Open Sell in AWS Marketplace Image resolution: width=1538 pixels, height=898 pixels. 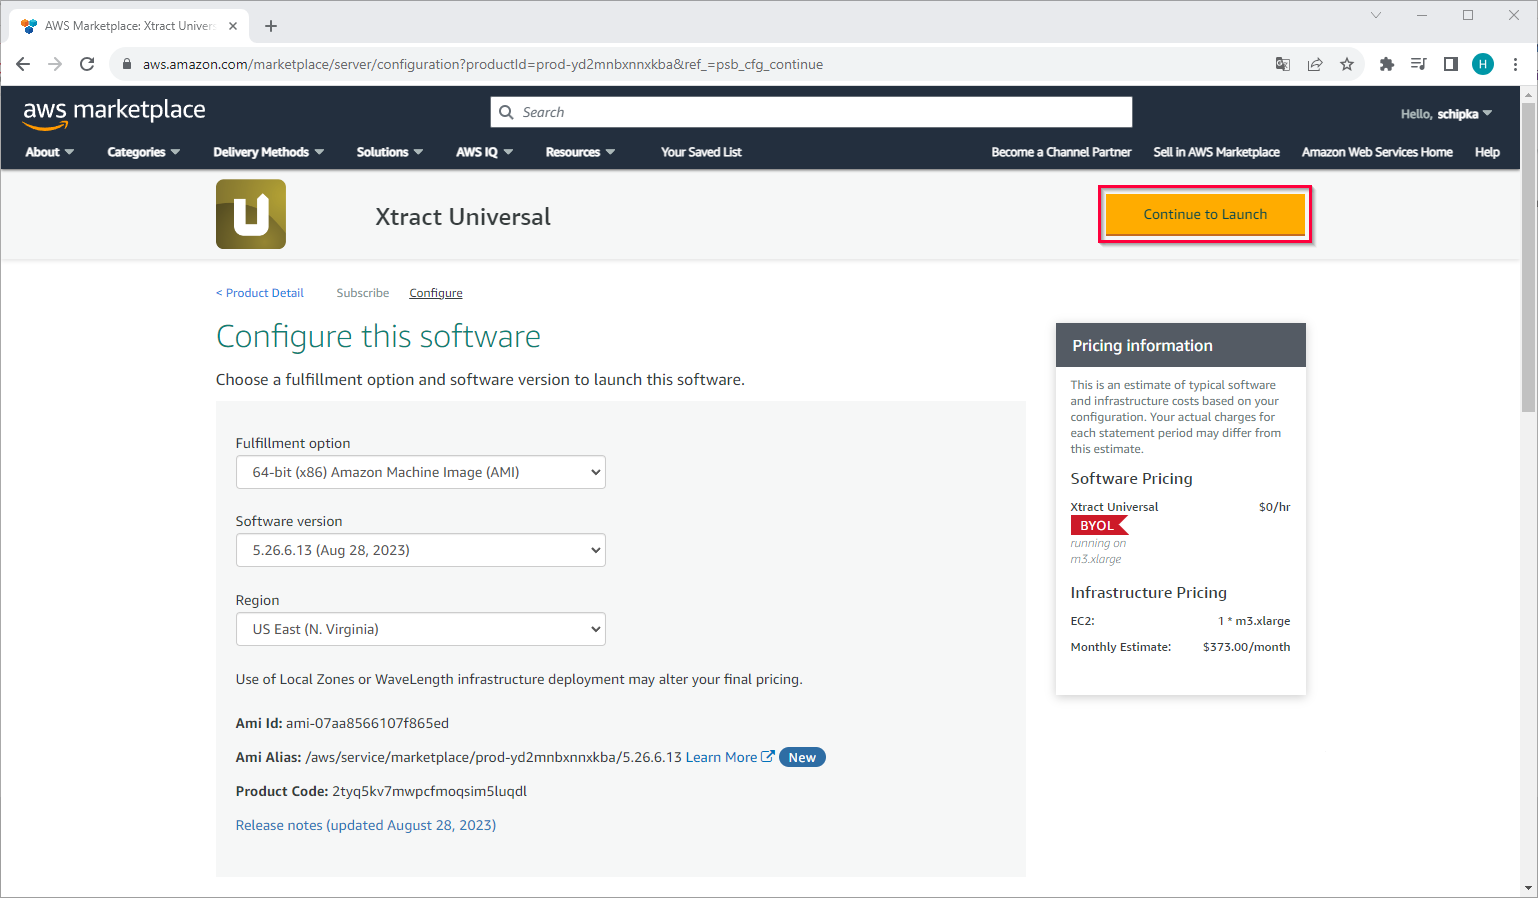(1216, 152)
